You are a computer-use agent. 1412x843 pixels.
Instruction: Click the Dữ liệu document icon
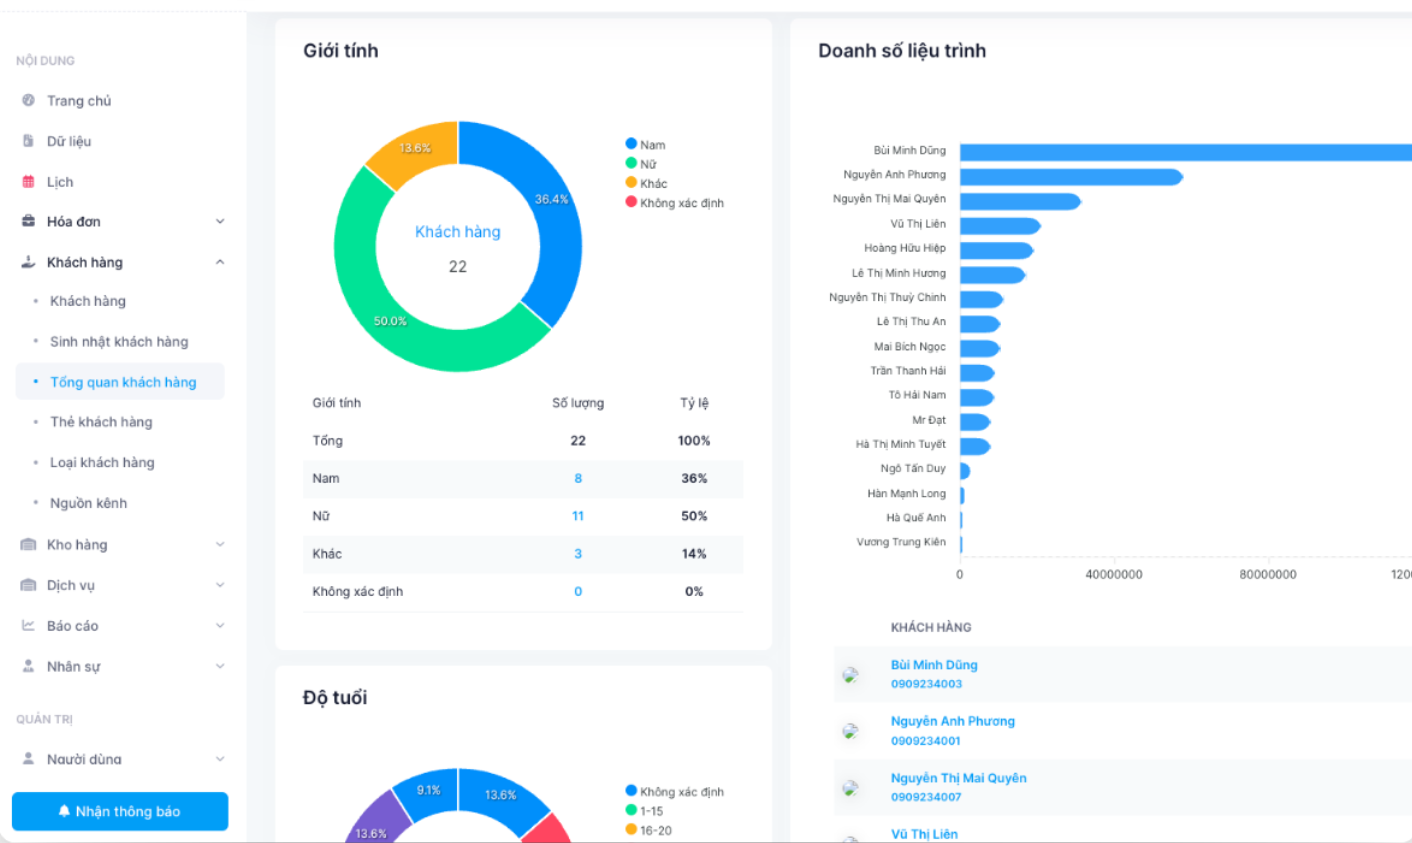tap(28, 141)
